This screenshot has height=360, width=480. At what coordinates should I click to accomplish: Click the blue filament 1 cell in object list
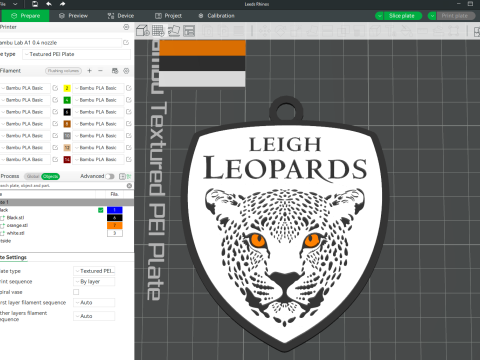[x=115, y=210]
